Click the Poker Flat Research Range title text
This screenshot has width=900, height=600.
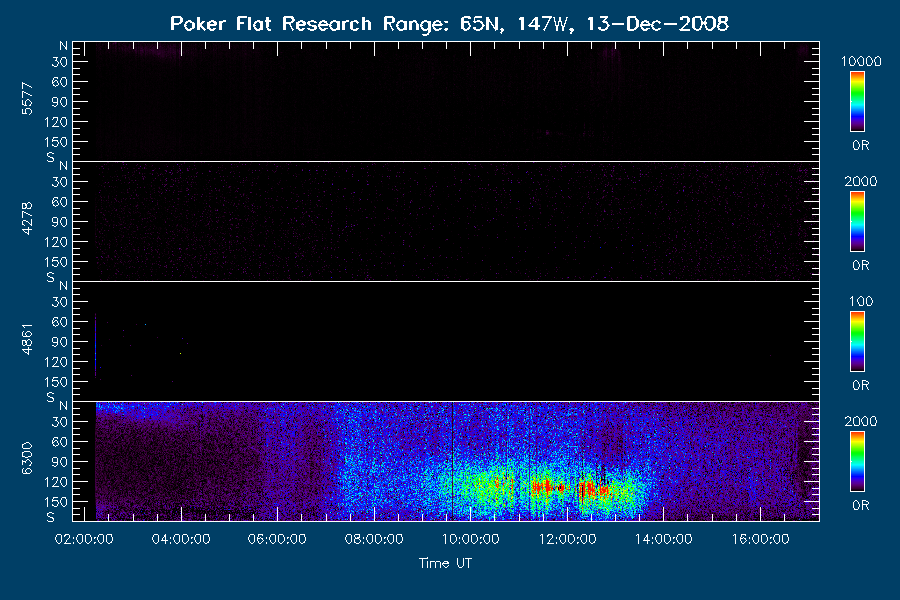click(449, 24)
